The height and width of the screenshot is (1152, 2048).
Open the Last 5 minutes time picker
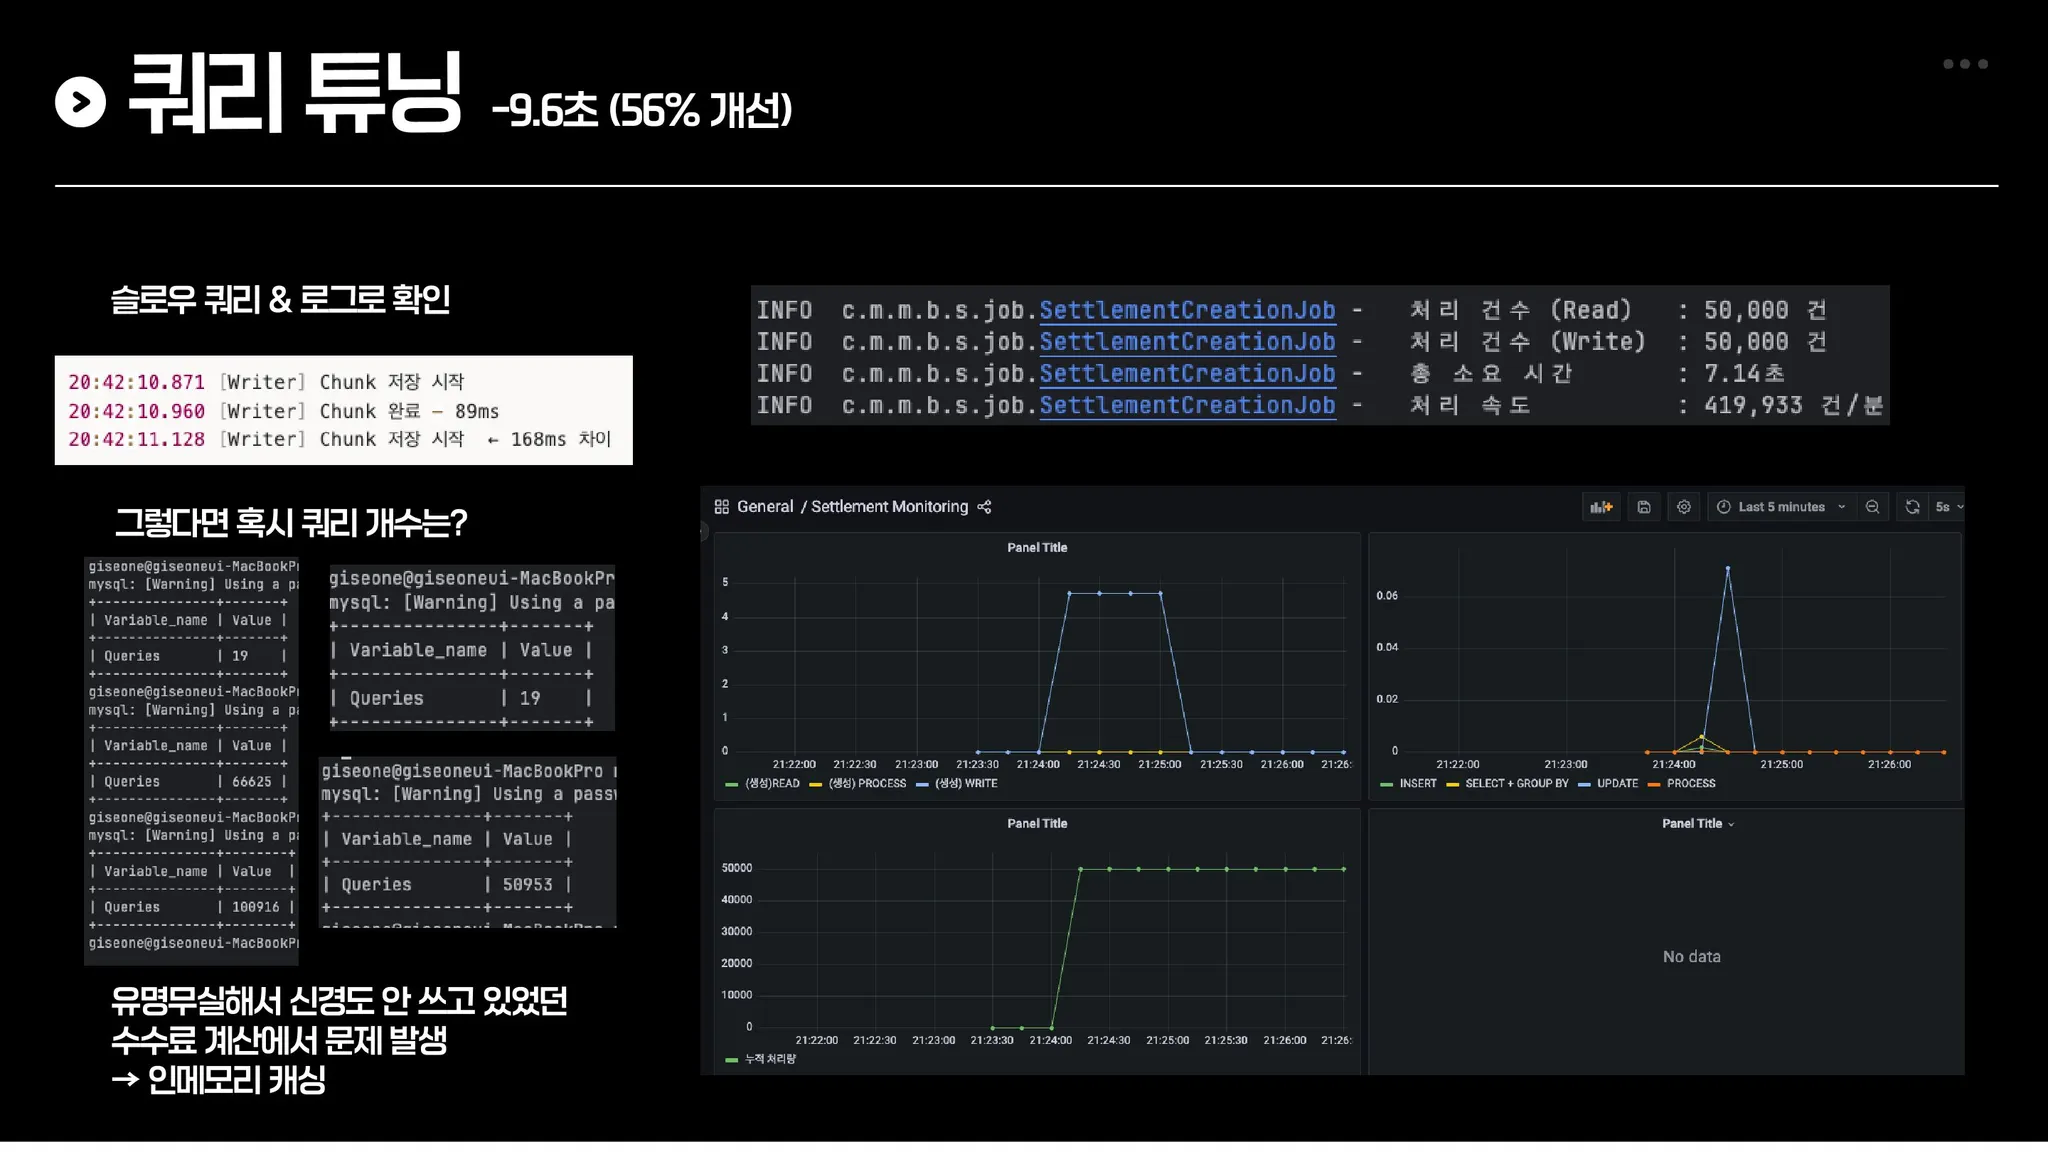point(1781,507)
